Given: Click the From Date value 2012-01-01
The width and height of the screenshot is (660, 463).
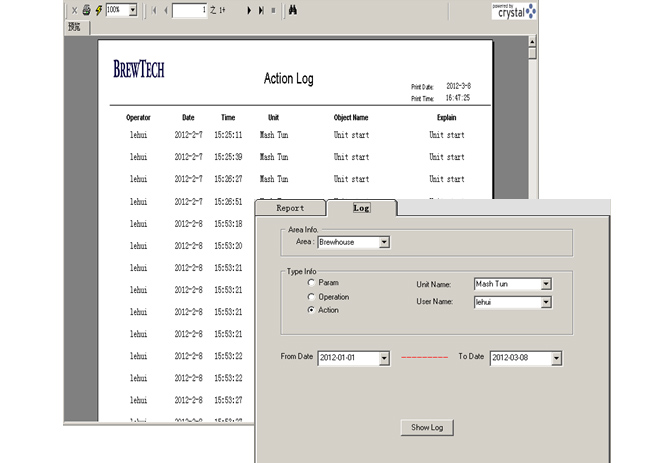Looking at the screenshot, I should (338, 358).
